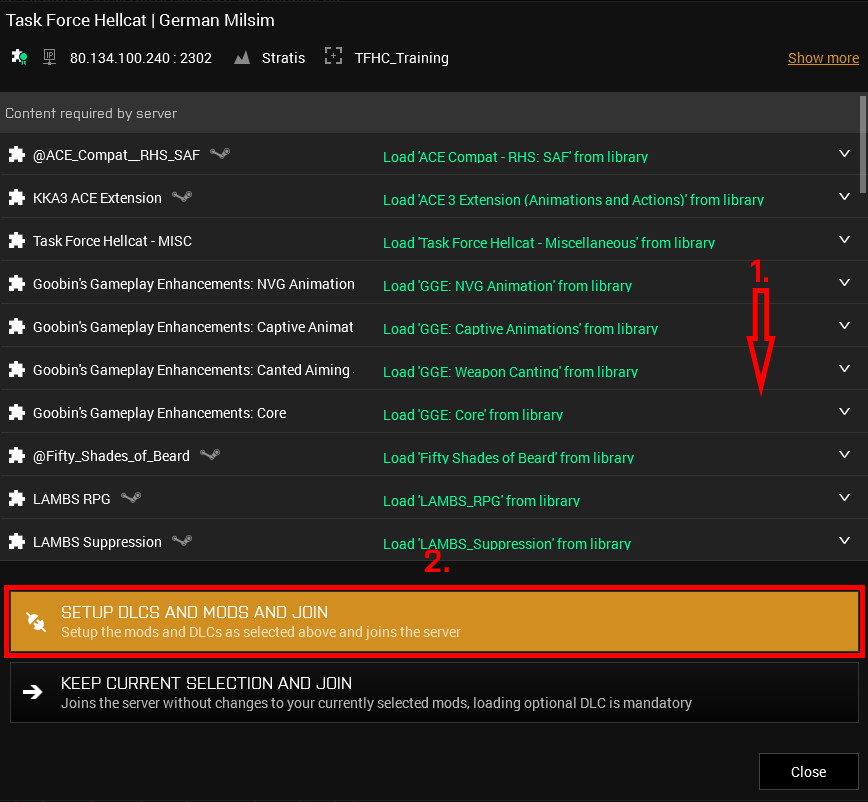Select Load 'ACE Compat - RHS: SAF' from library

pyautogui.click(x=515, y=157)
